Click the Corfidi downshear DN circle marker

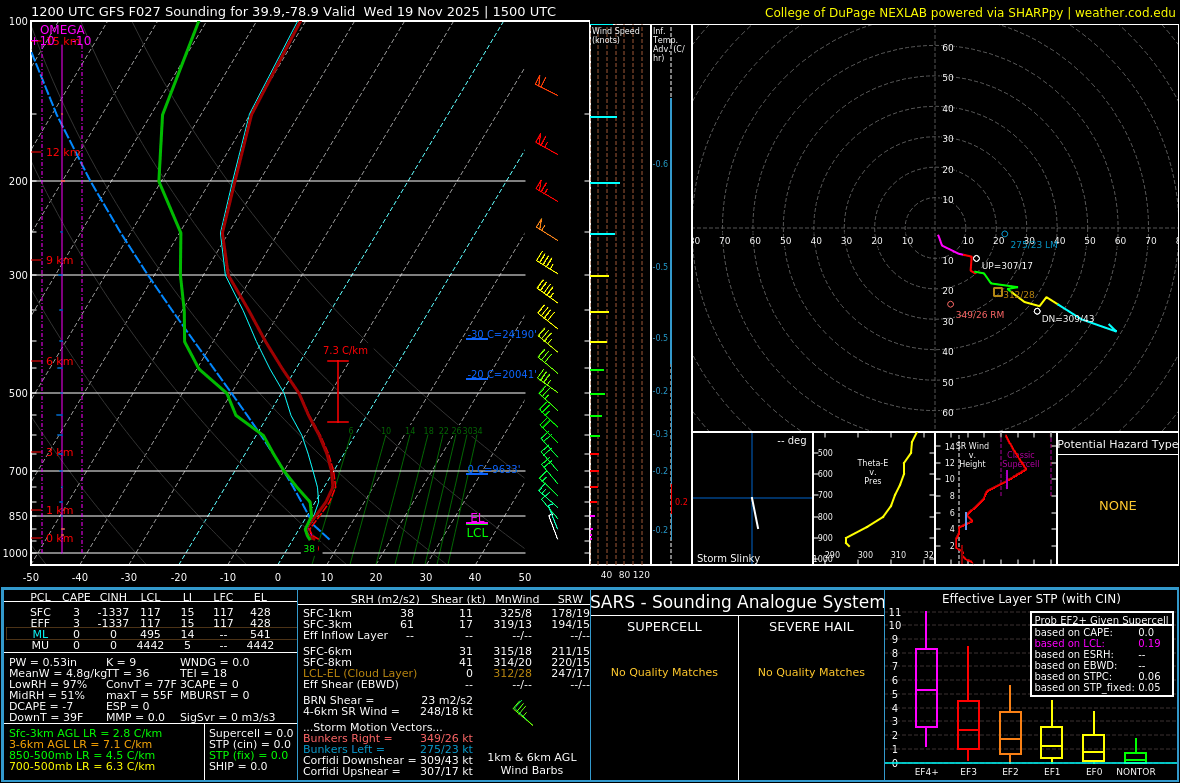1037,311
